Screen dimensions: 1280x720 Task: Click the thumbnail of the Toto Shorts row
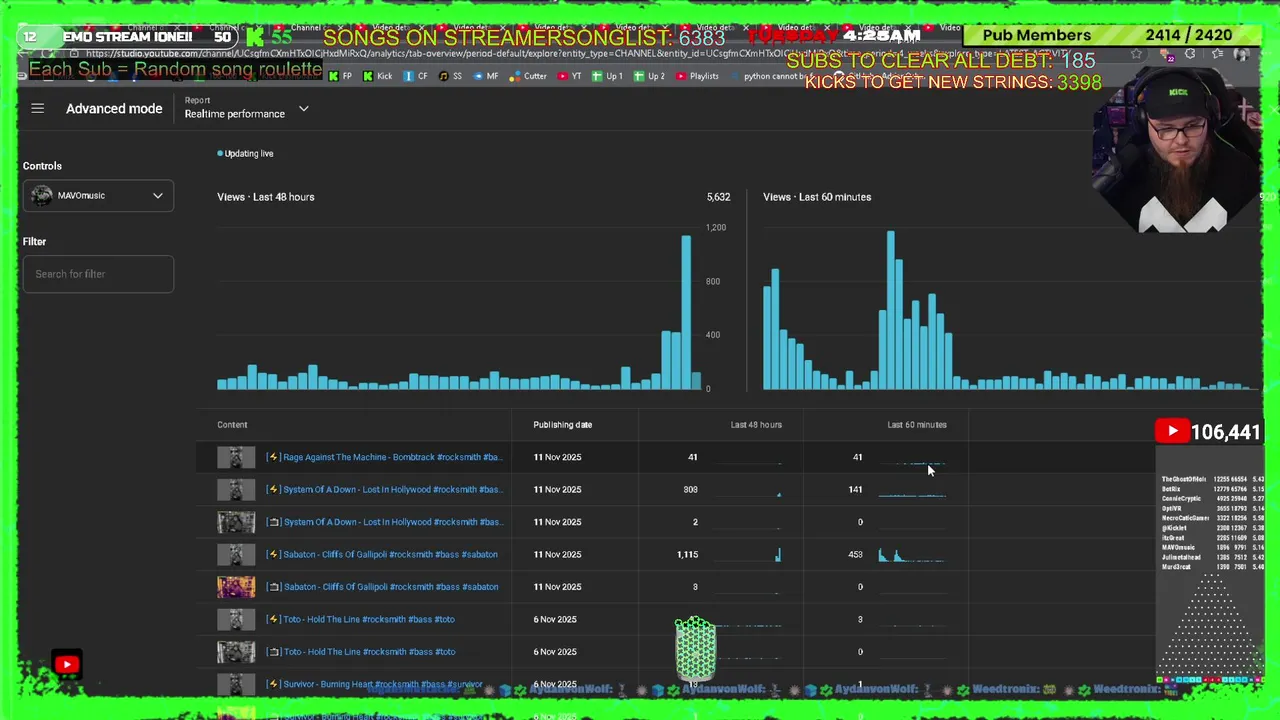[236, 619]
